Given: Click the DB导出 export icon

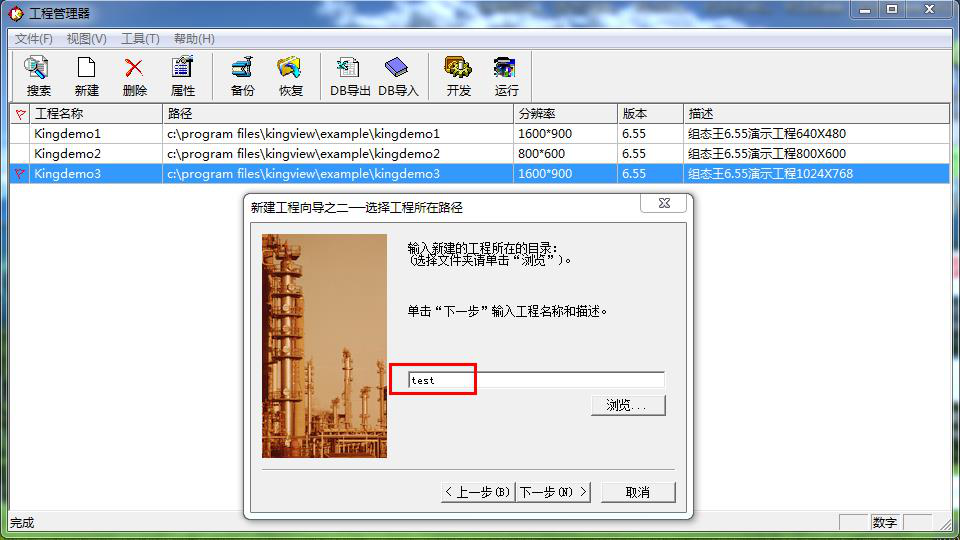Looking at the screenshot, I should (x=350, y=76).
